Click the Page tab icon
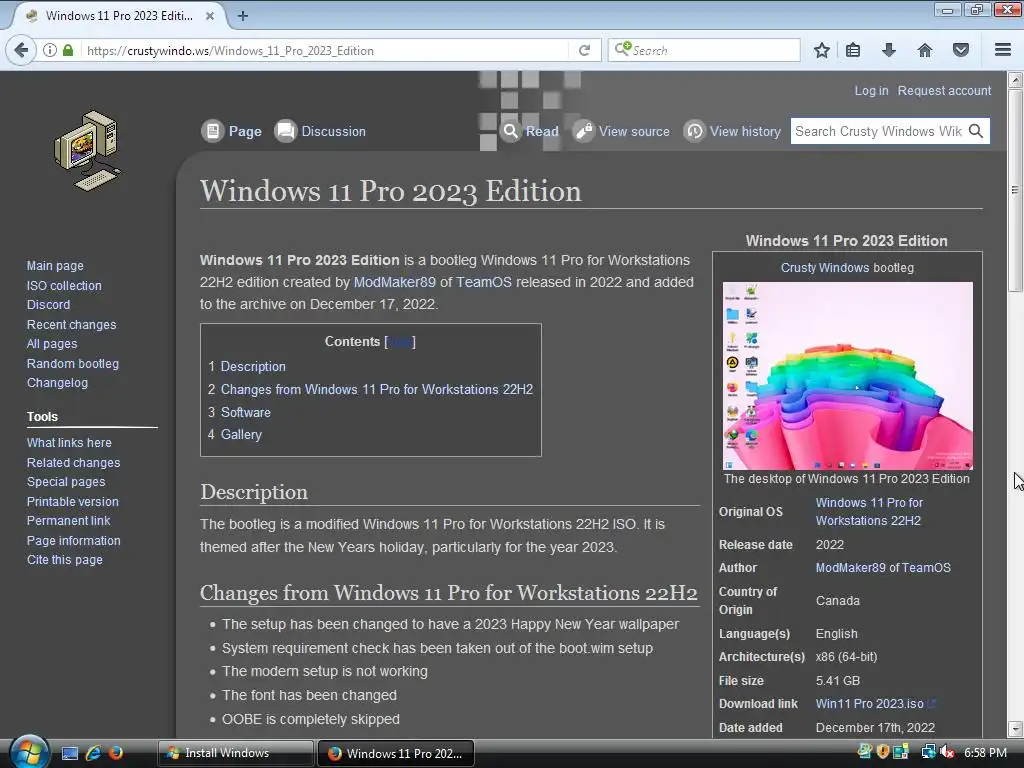Viewport: 1024px width, 768px height. coord(212,131)
